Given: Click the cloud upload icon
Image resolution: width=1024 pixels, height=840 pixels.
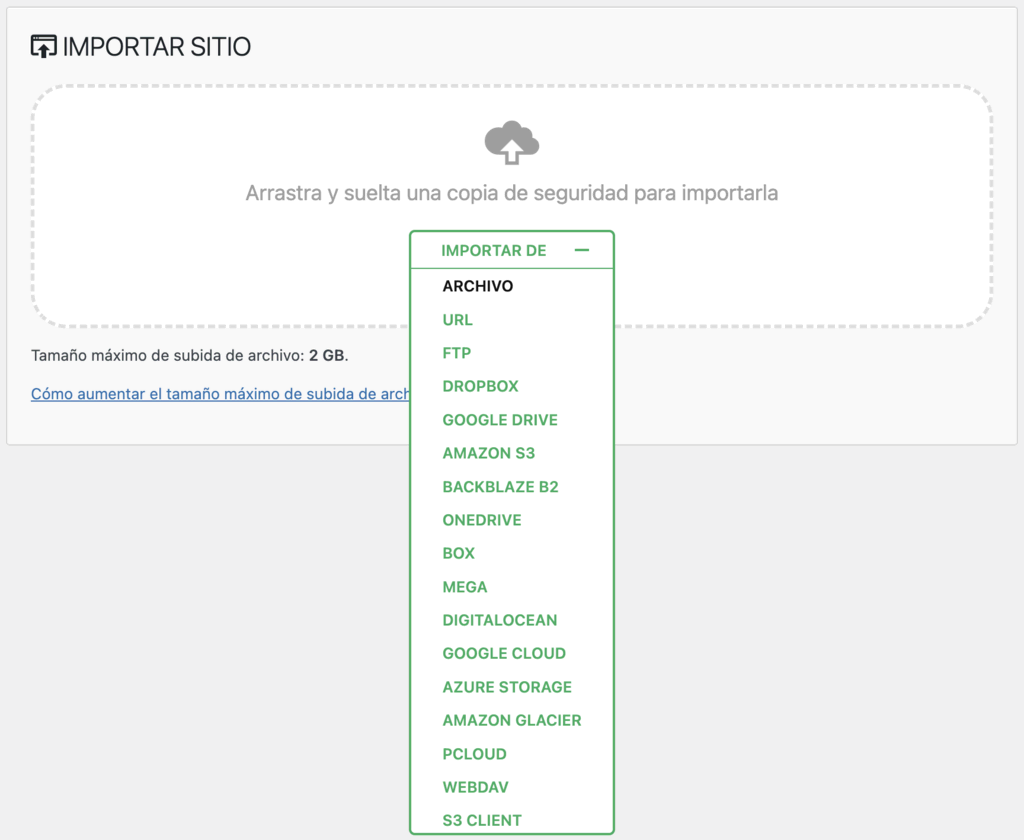Looking at the screenshot, I should click(511, 142).
